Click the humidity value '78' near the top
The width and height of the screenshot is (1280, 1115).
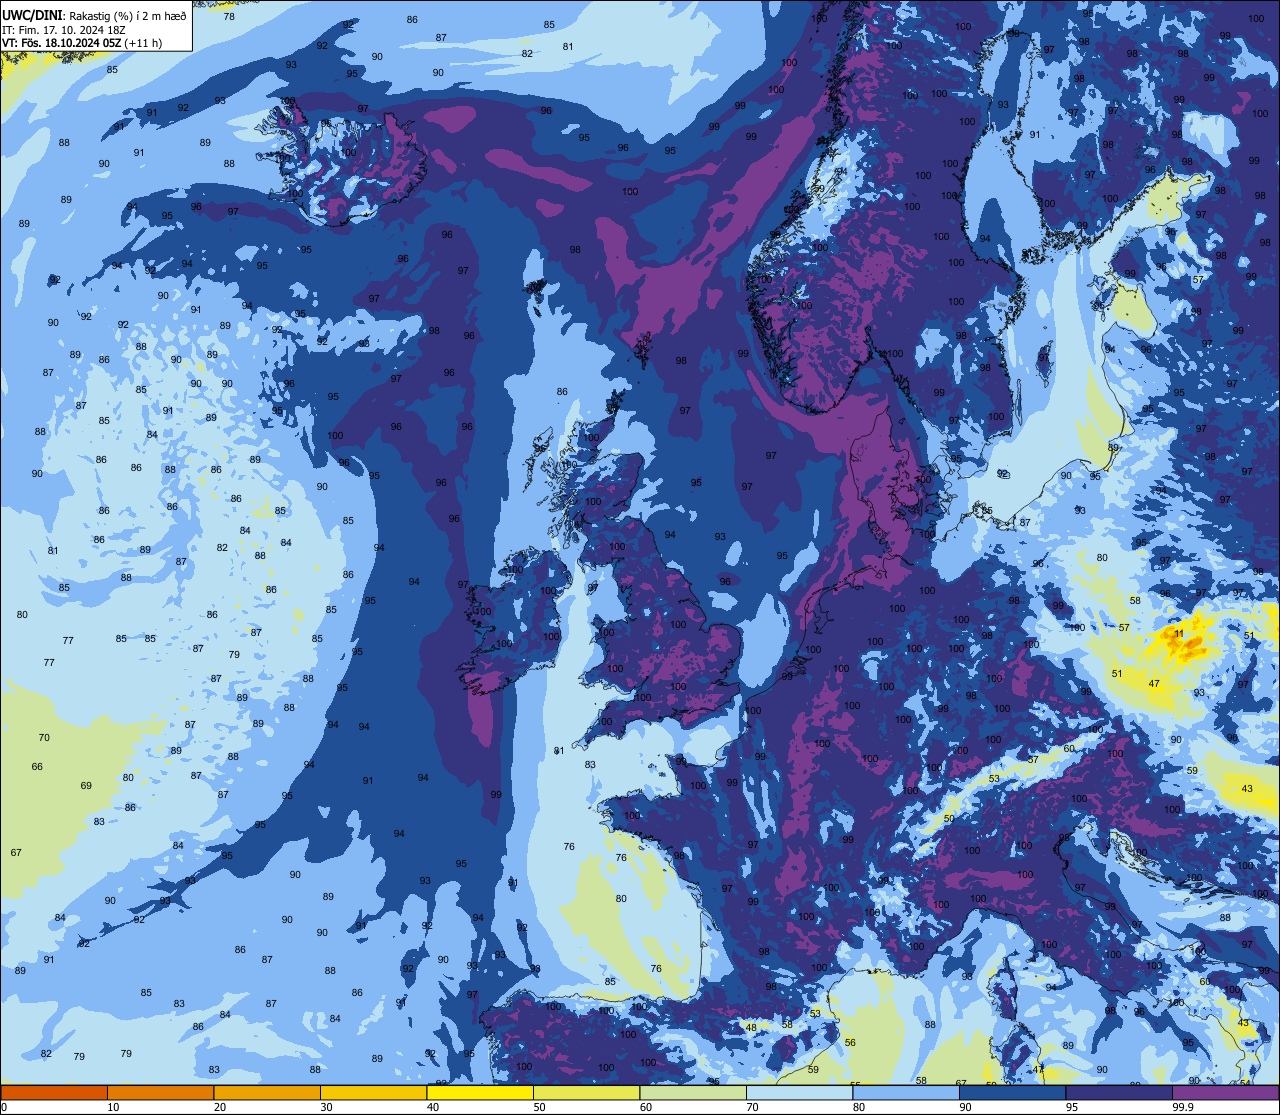point(229,17)
